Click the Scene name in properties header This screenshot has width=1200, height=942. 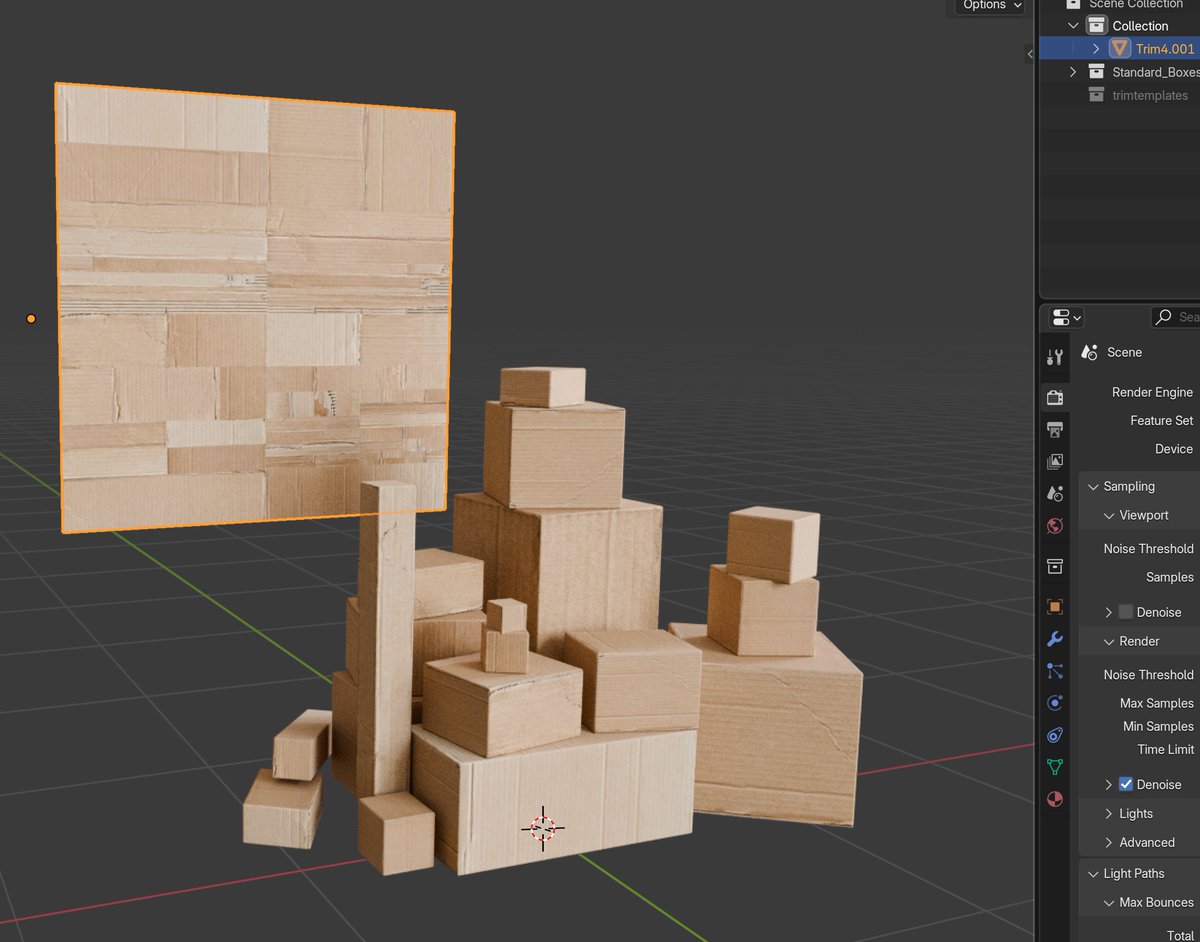click(x=1124, y=352)
